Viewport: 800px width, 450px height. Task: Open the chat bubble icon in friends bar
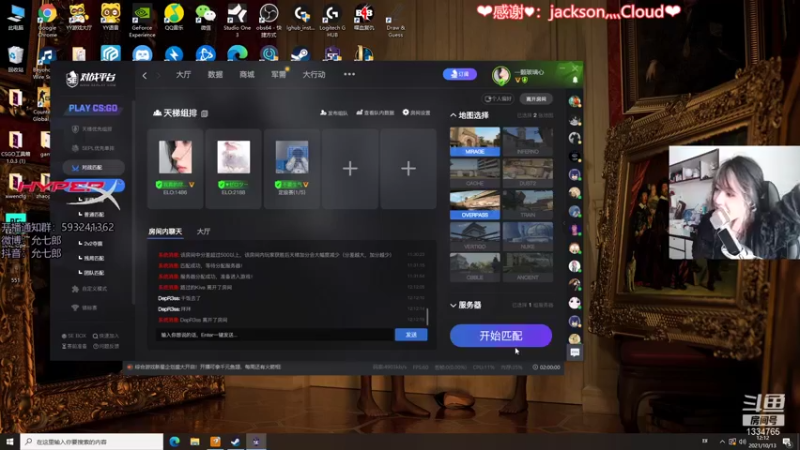click(x=575, y=352)
